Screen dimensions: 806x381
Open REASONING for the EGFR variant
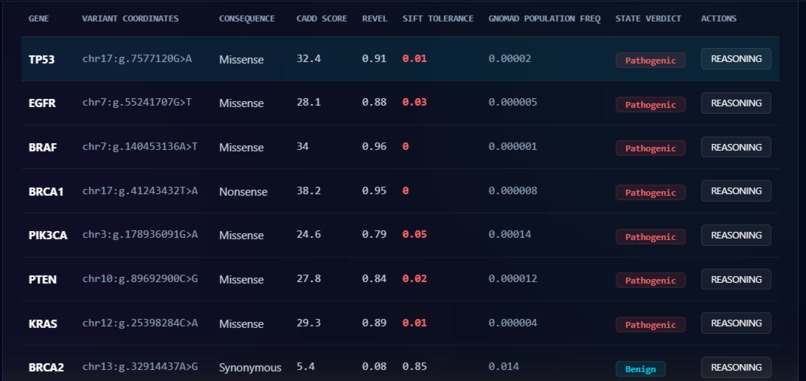(736, 103)
